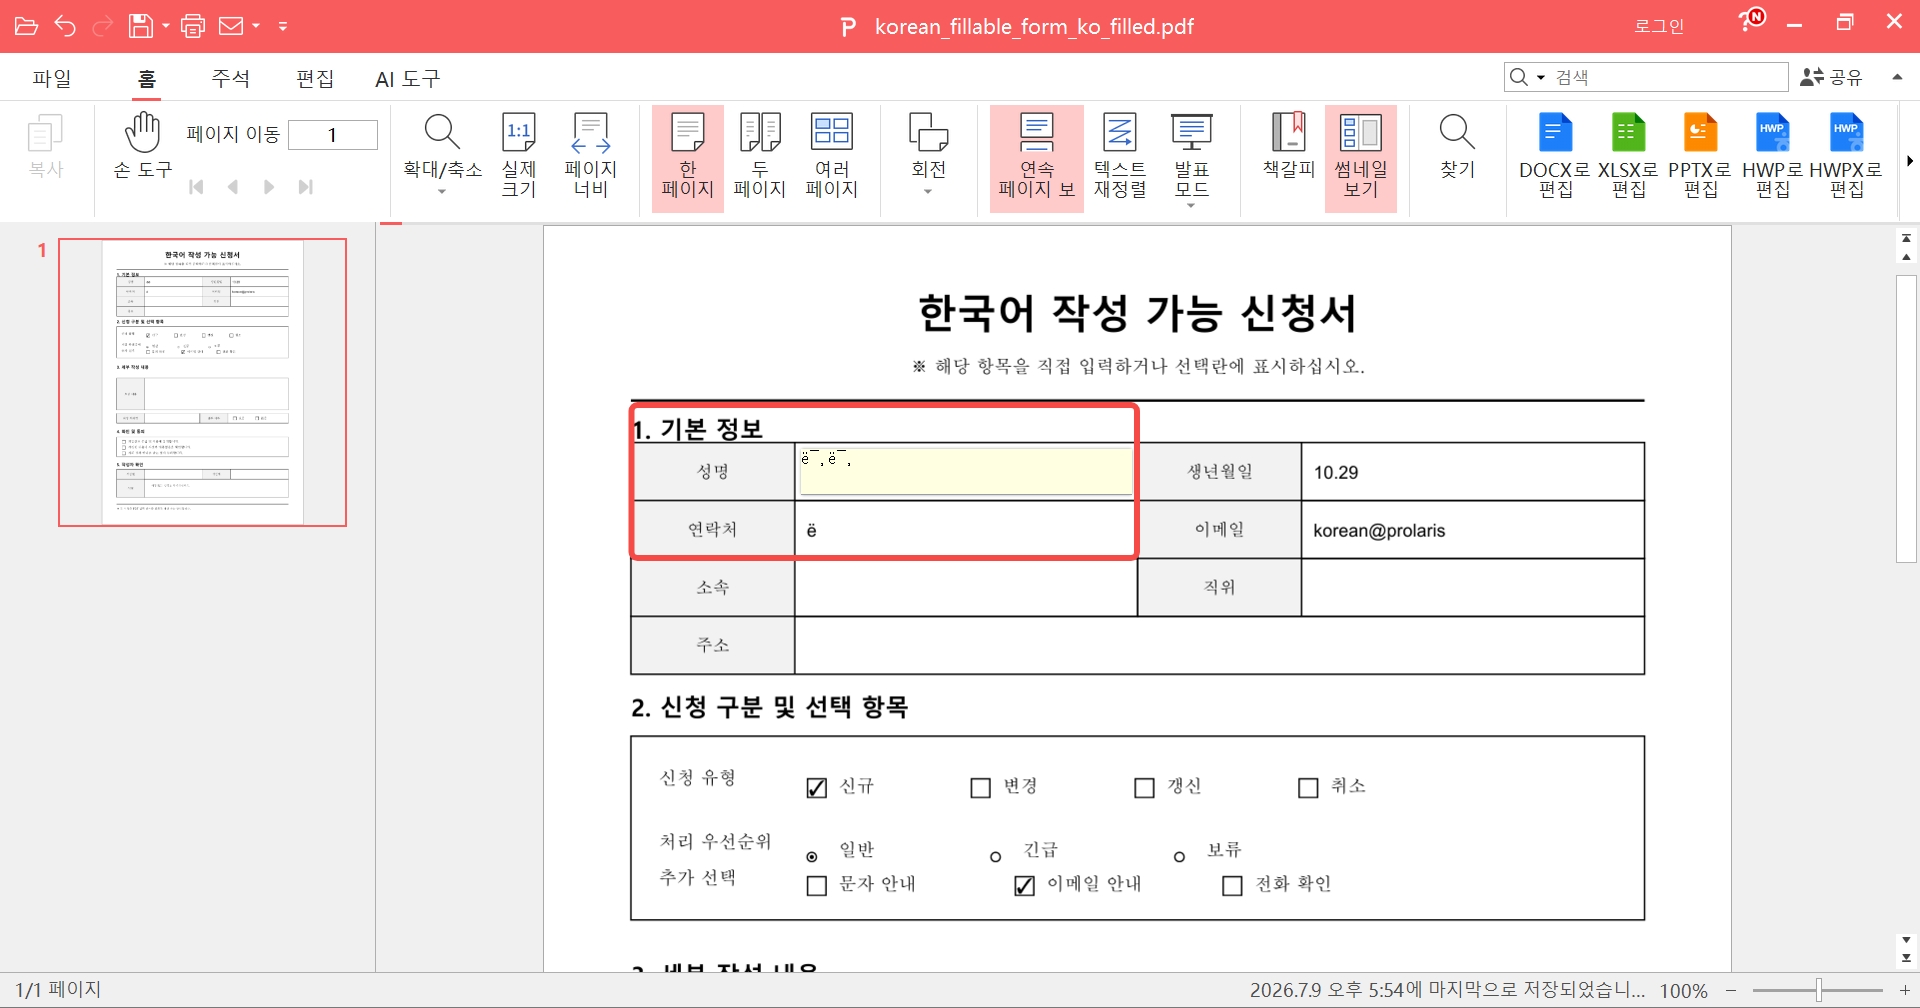Open the 파일 menu
Viewport: 1920px width, 1008px height.
pos(52,78)
